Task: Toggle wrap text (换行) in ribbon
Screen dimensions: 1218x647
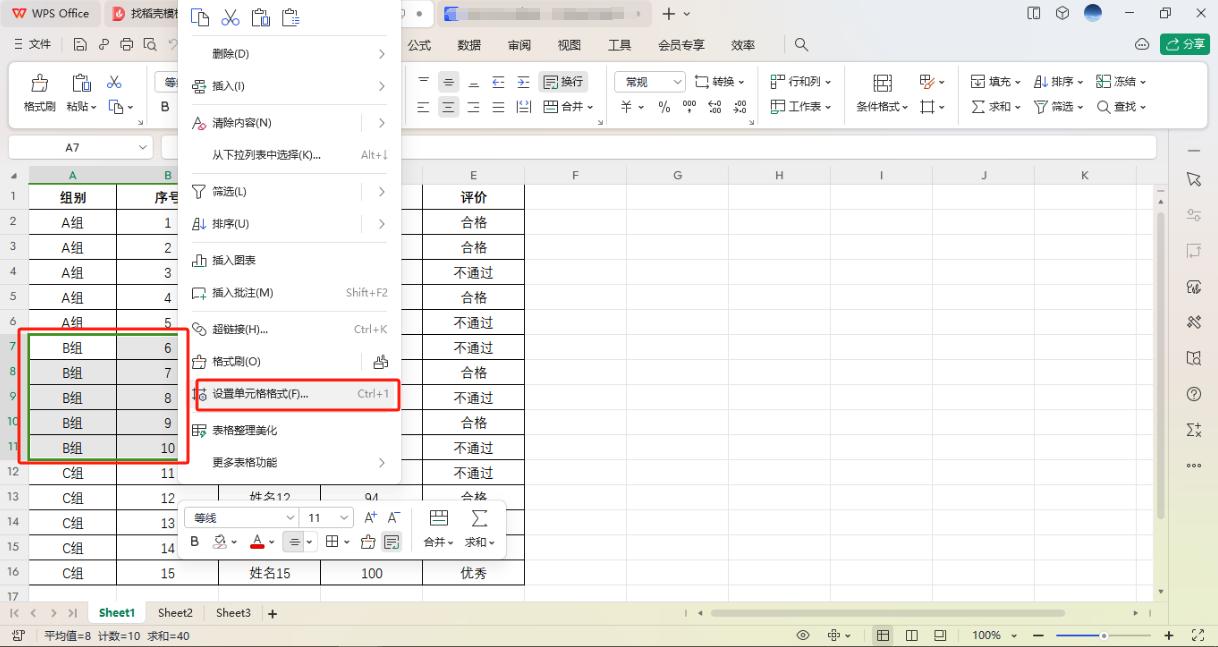Action: 564,82
